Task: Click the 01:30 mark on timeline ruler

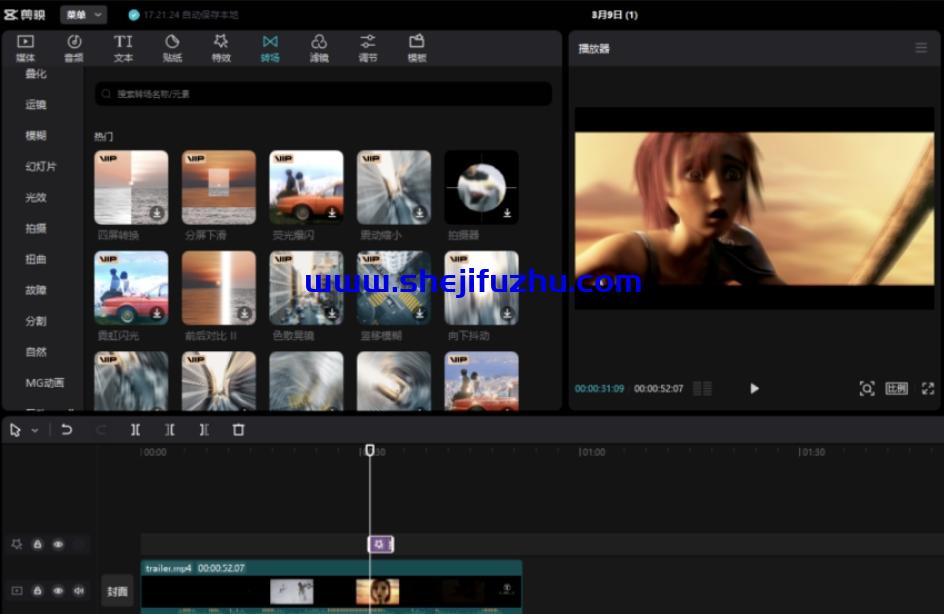Action: tap(812, 452)
